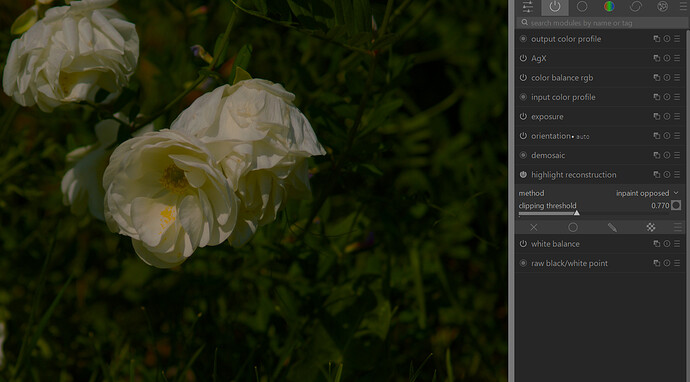The width and height of the screenshot is (690, 382).
Task: Reset the exposure module parameters
Action: pos(667,116)
